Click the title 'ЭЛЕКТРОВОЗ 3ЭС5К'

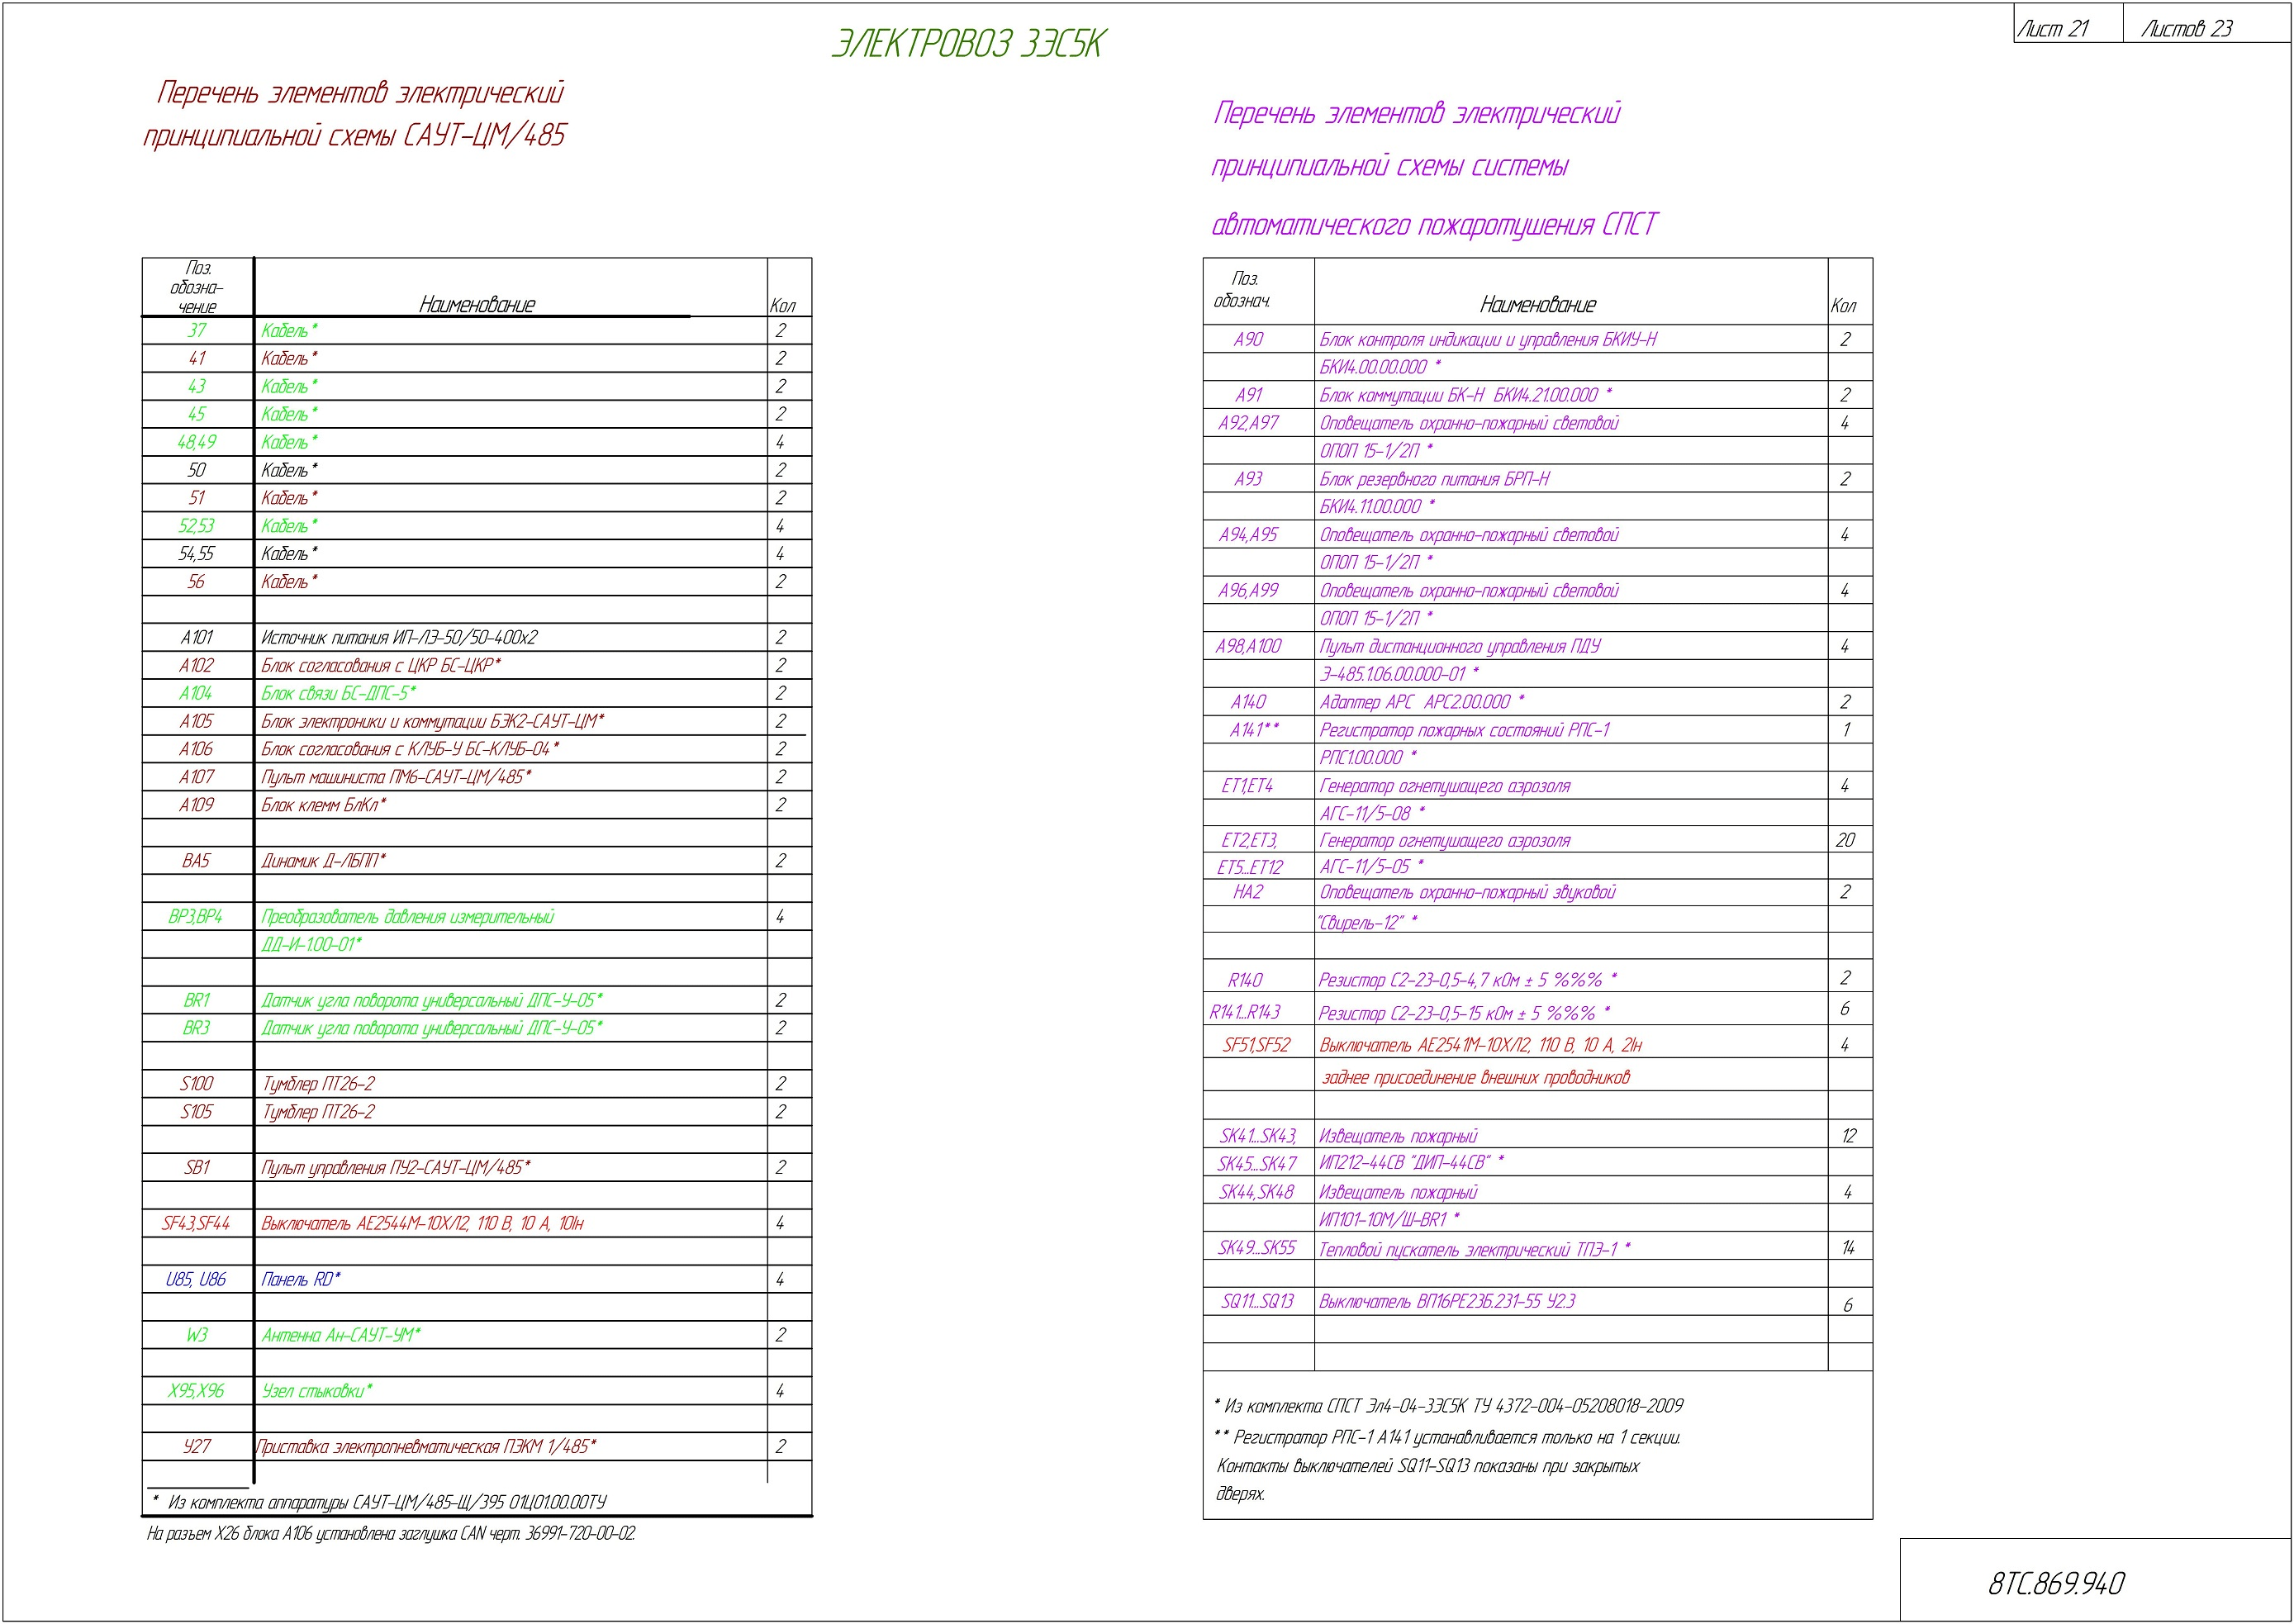(x=969, y=44)
